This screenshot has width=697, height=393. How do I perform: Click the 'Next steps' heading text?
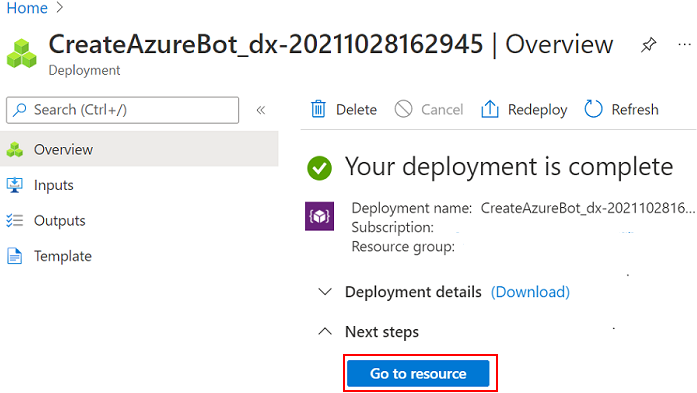click(x=382, y=332)
